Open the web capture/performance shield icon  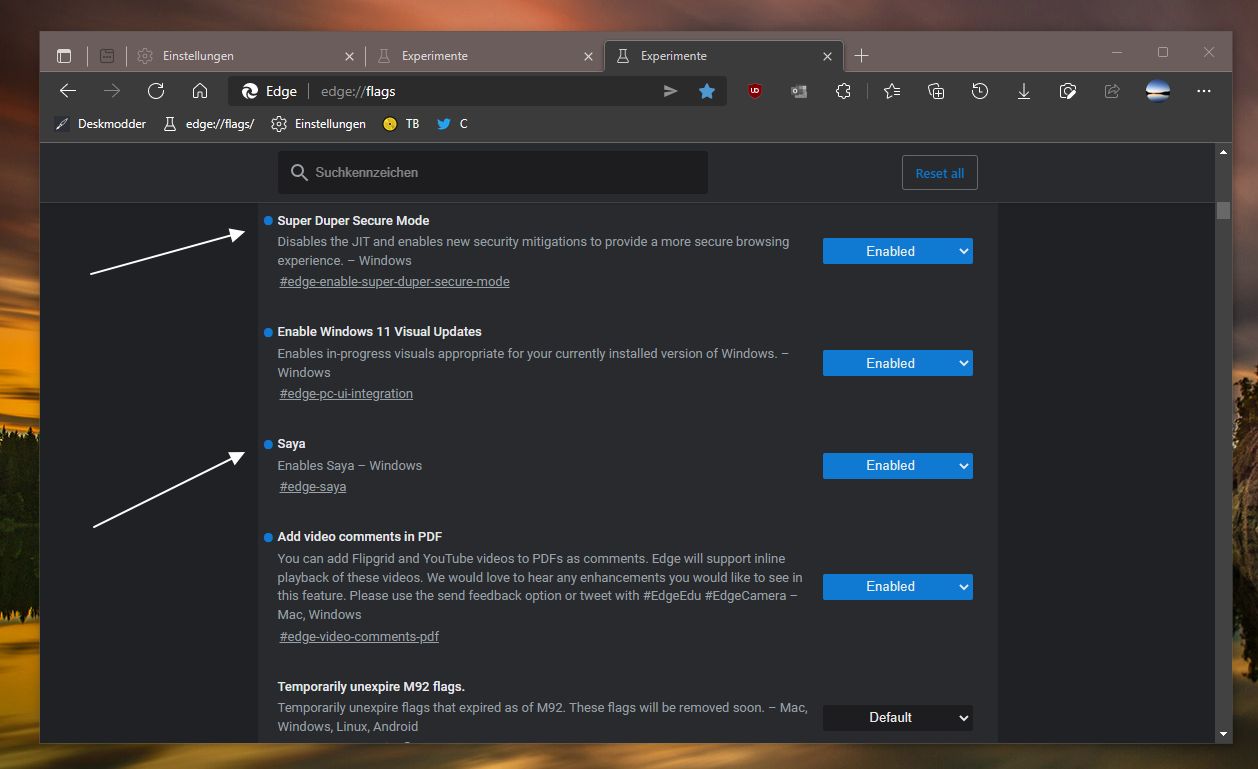[x=1068, y=91]
